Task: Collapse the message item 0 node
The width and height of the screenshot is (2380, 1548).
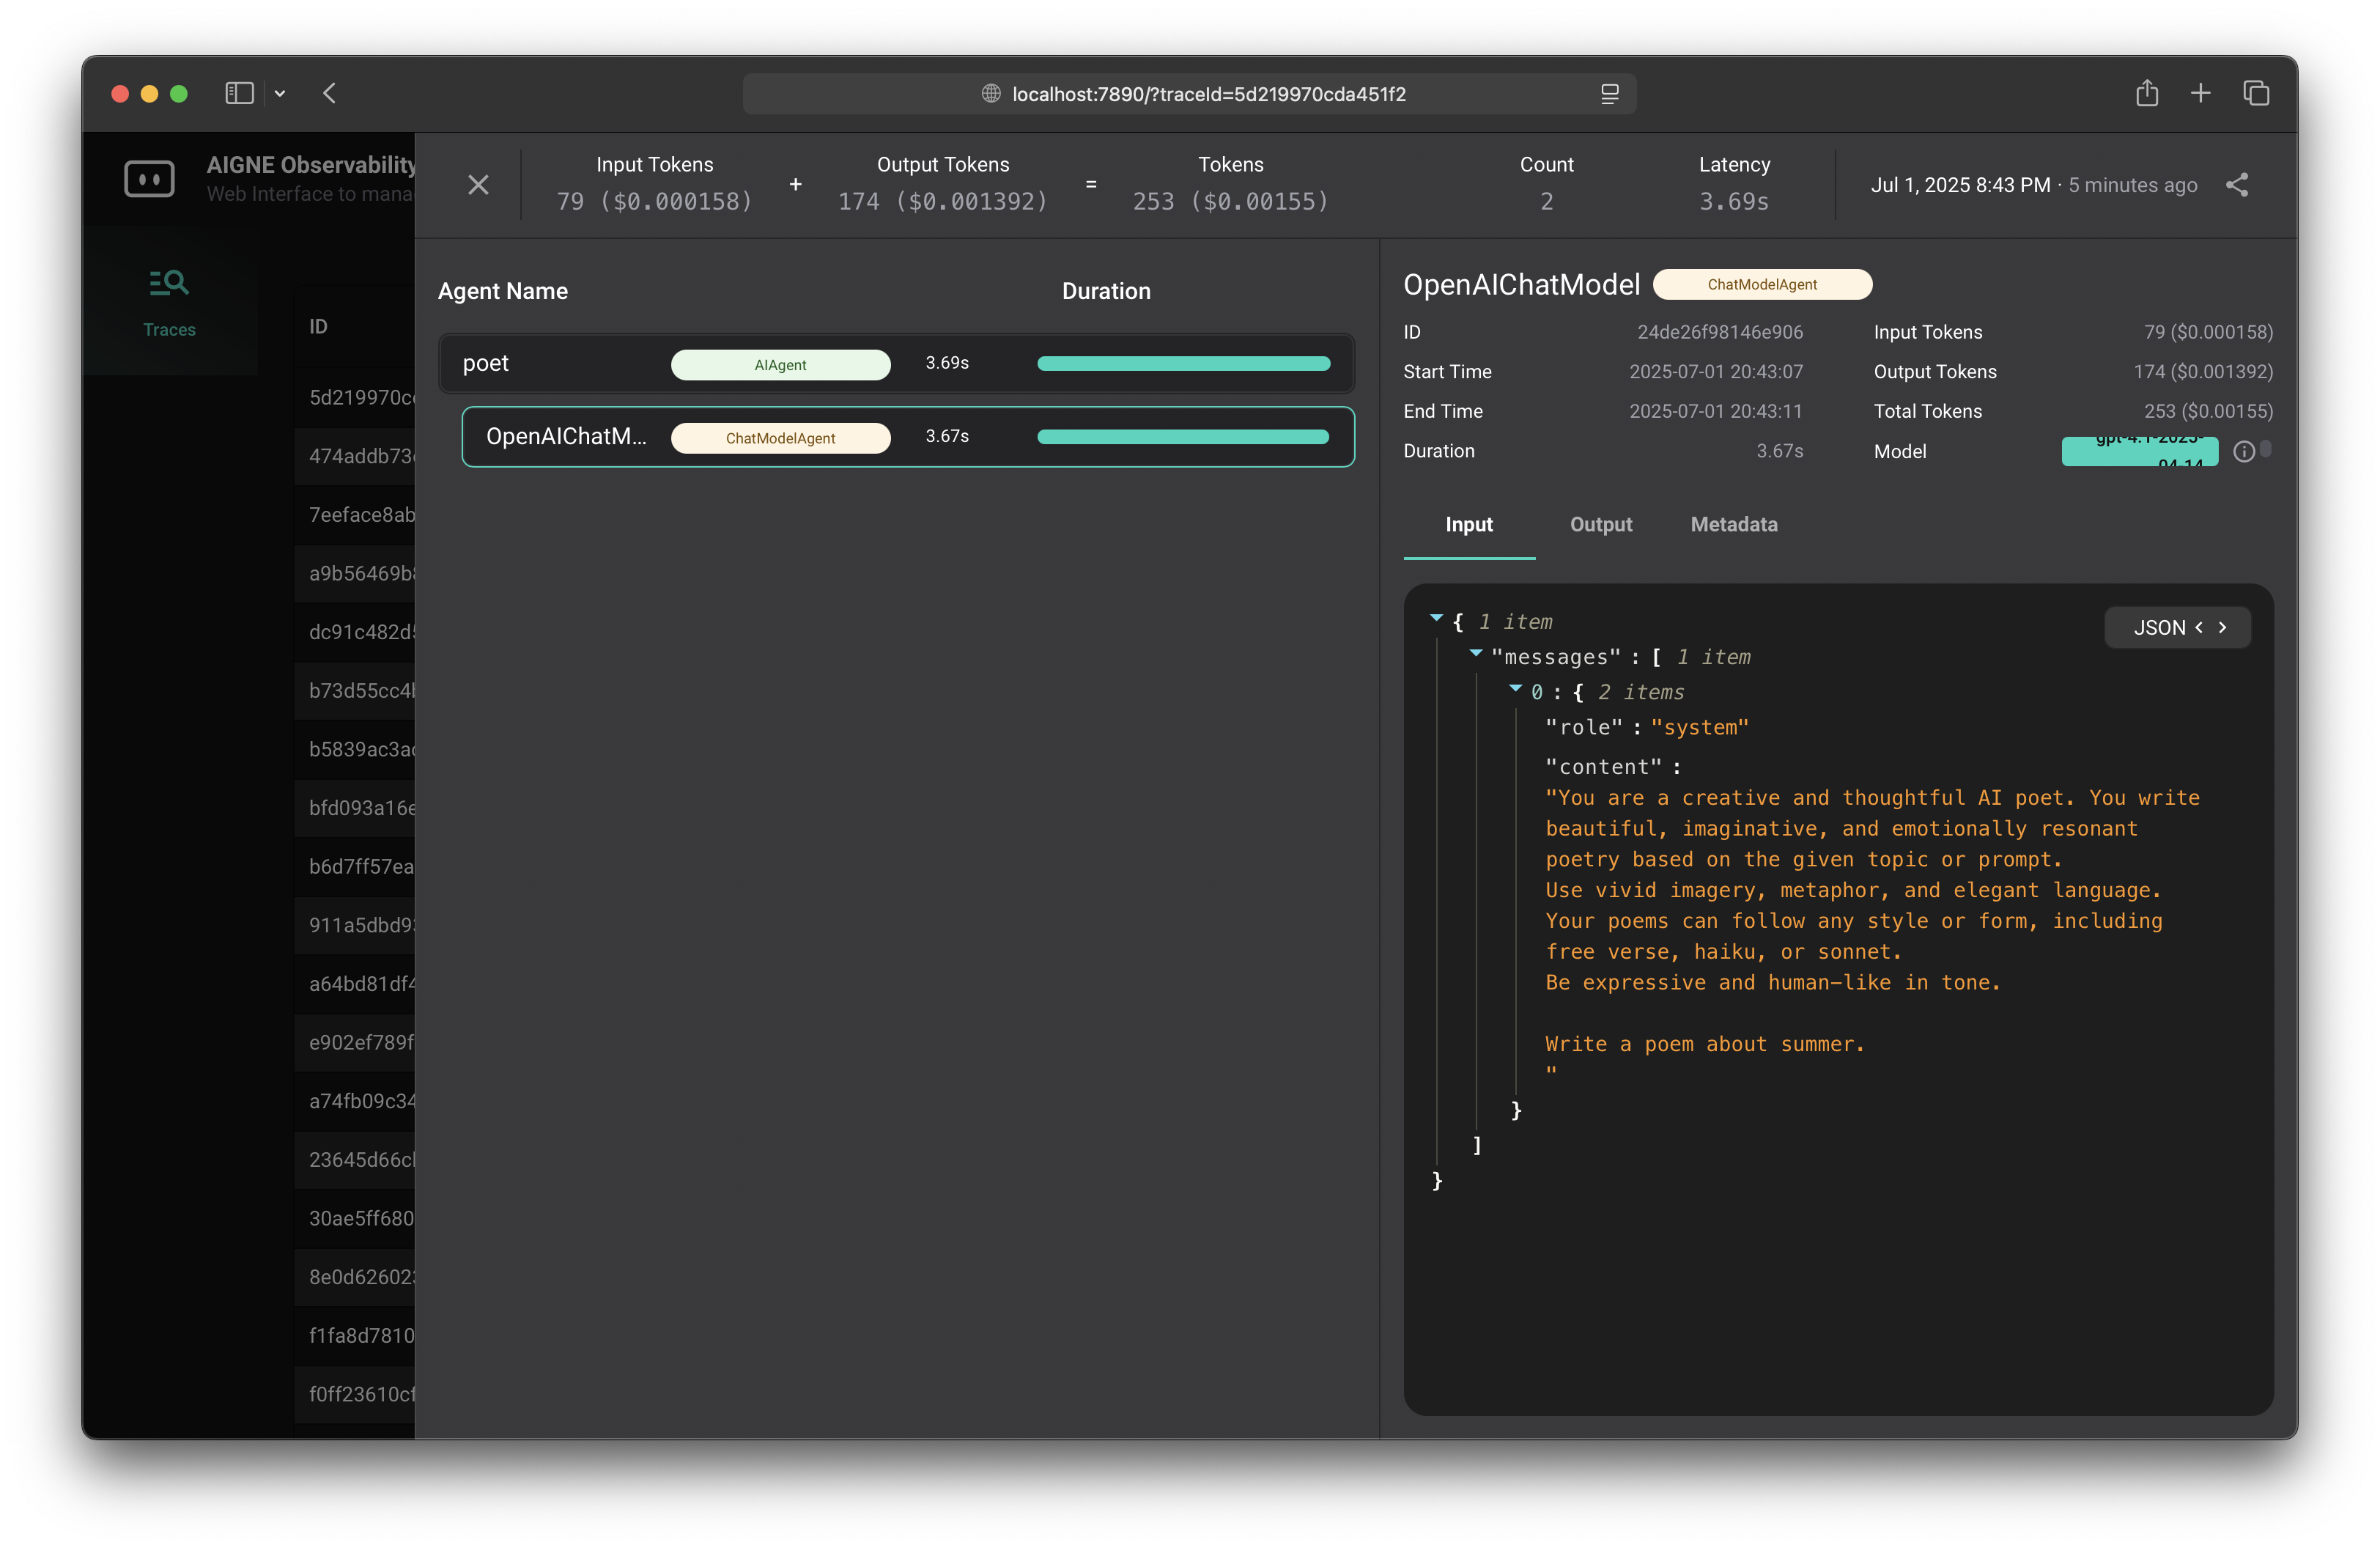Action: [1515, 688]
